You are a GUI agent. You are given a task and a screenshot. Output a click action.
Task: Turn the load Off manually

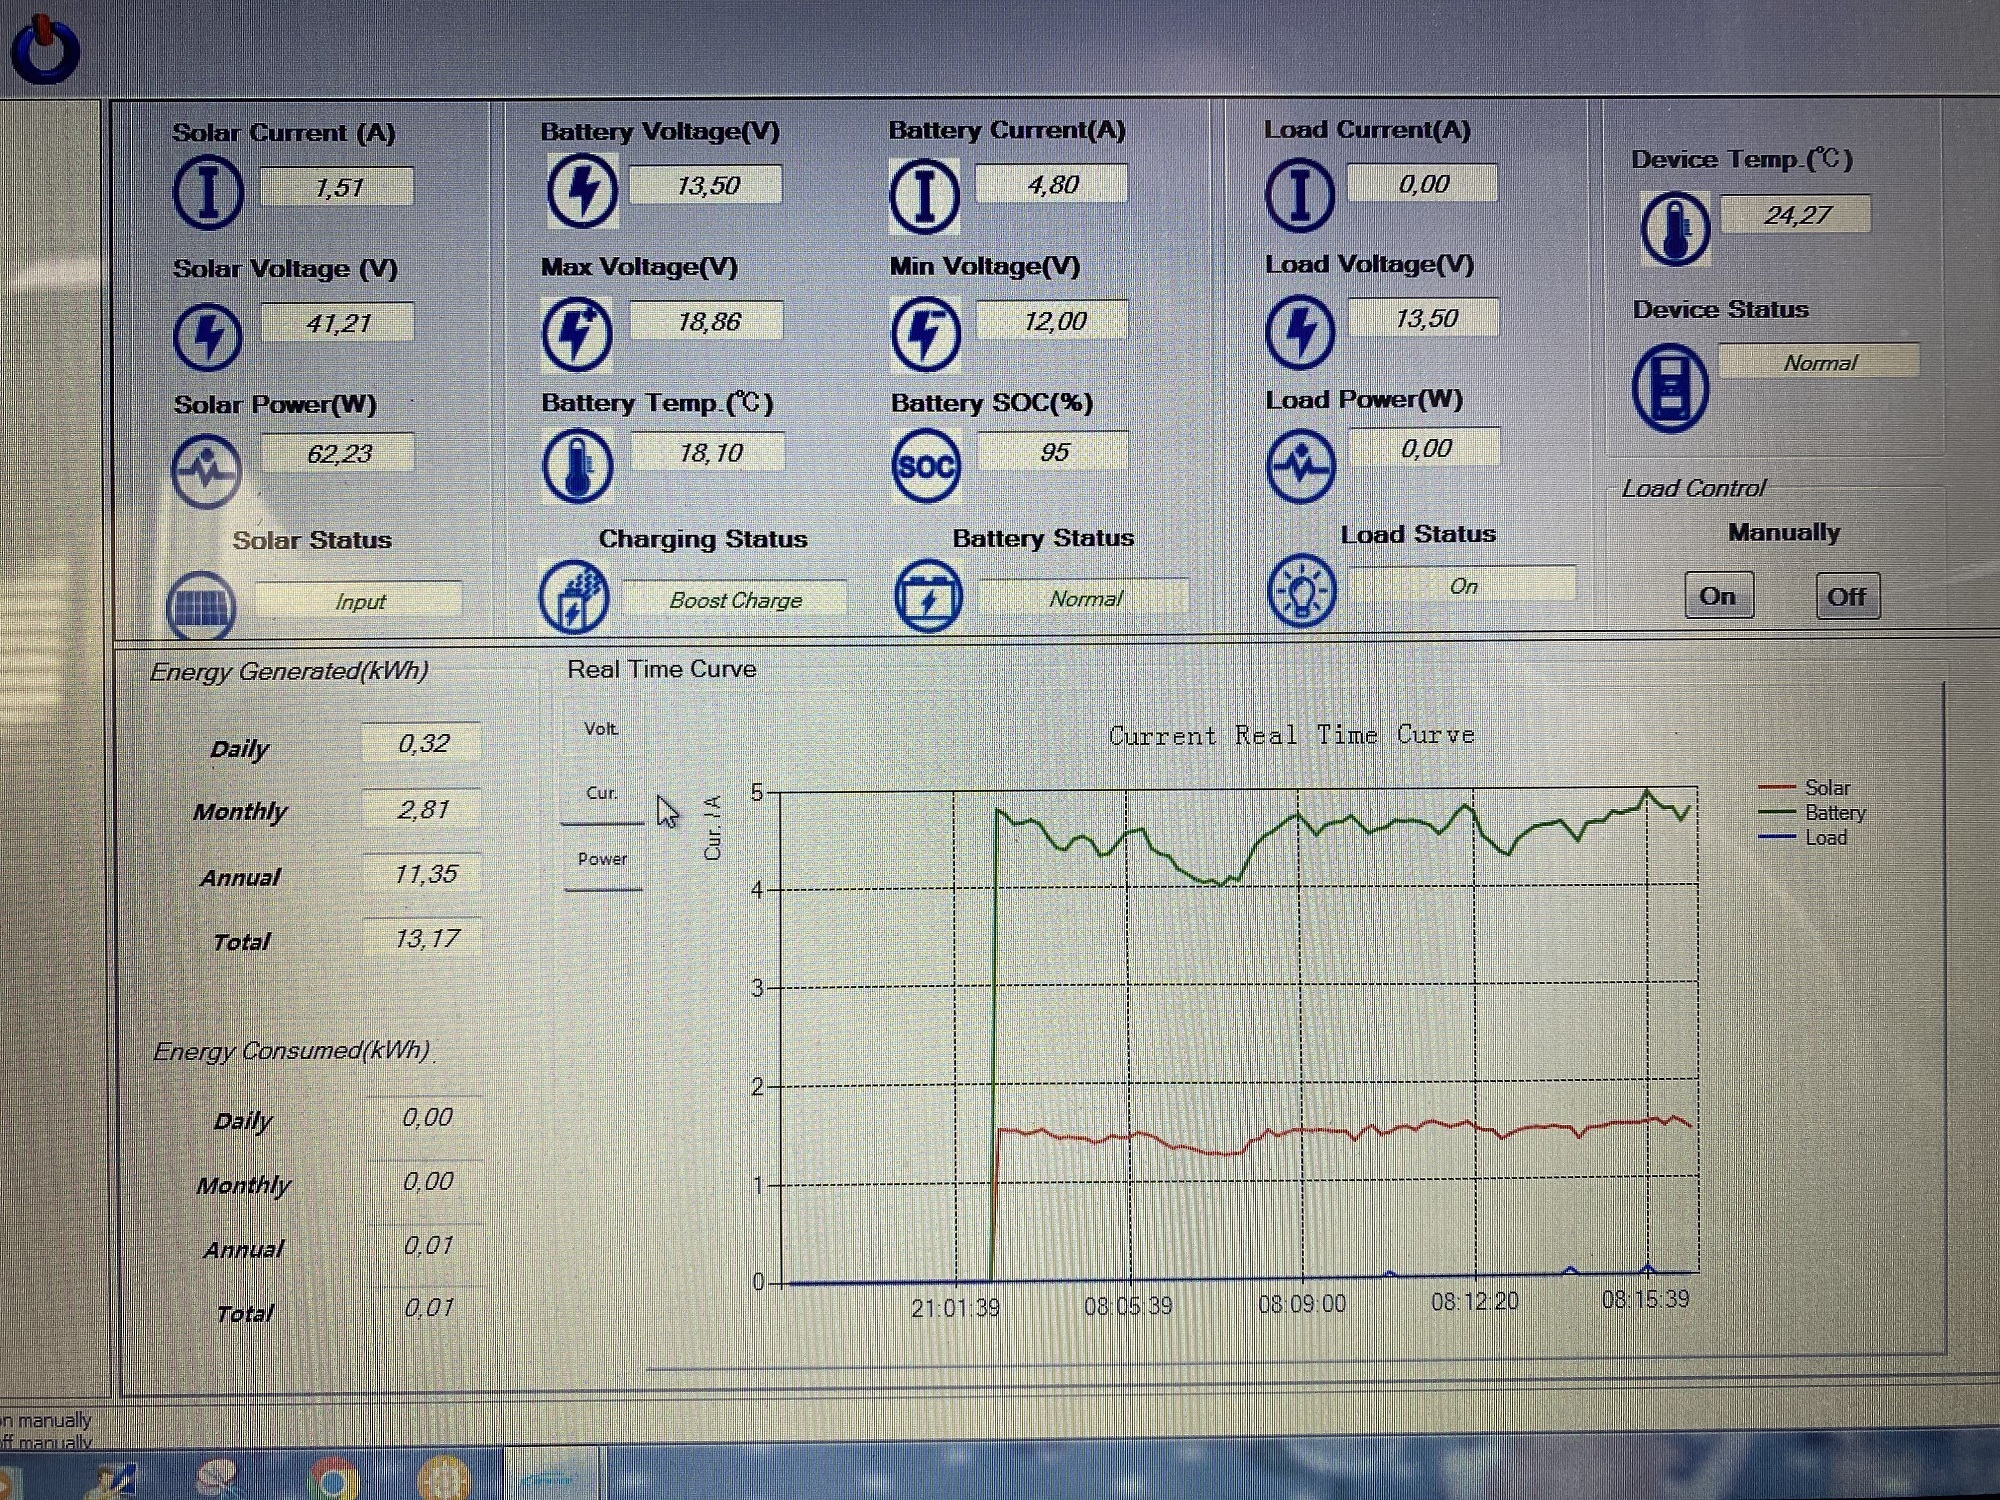point(1847,597)
